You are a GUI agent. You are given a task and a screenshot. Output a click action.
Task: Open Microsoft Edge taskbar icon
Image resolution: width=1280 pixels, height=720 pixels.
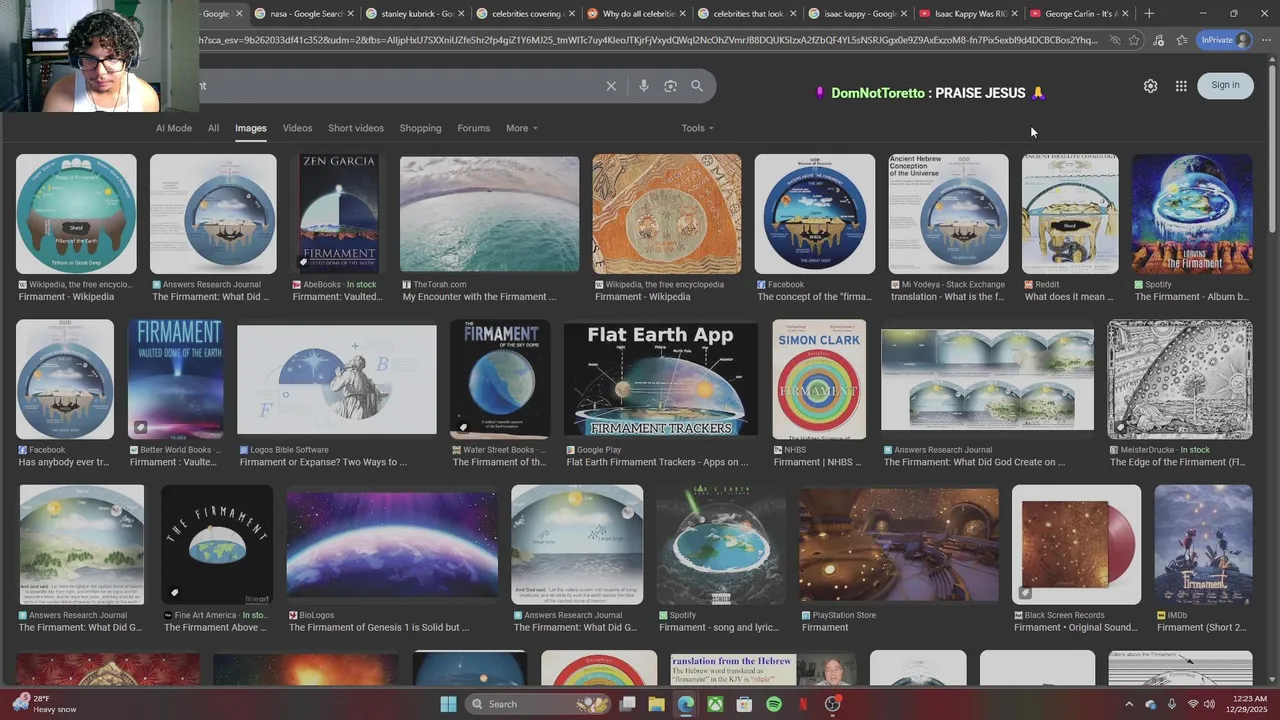point(686,704)
